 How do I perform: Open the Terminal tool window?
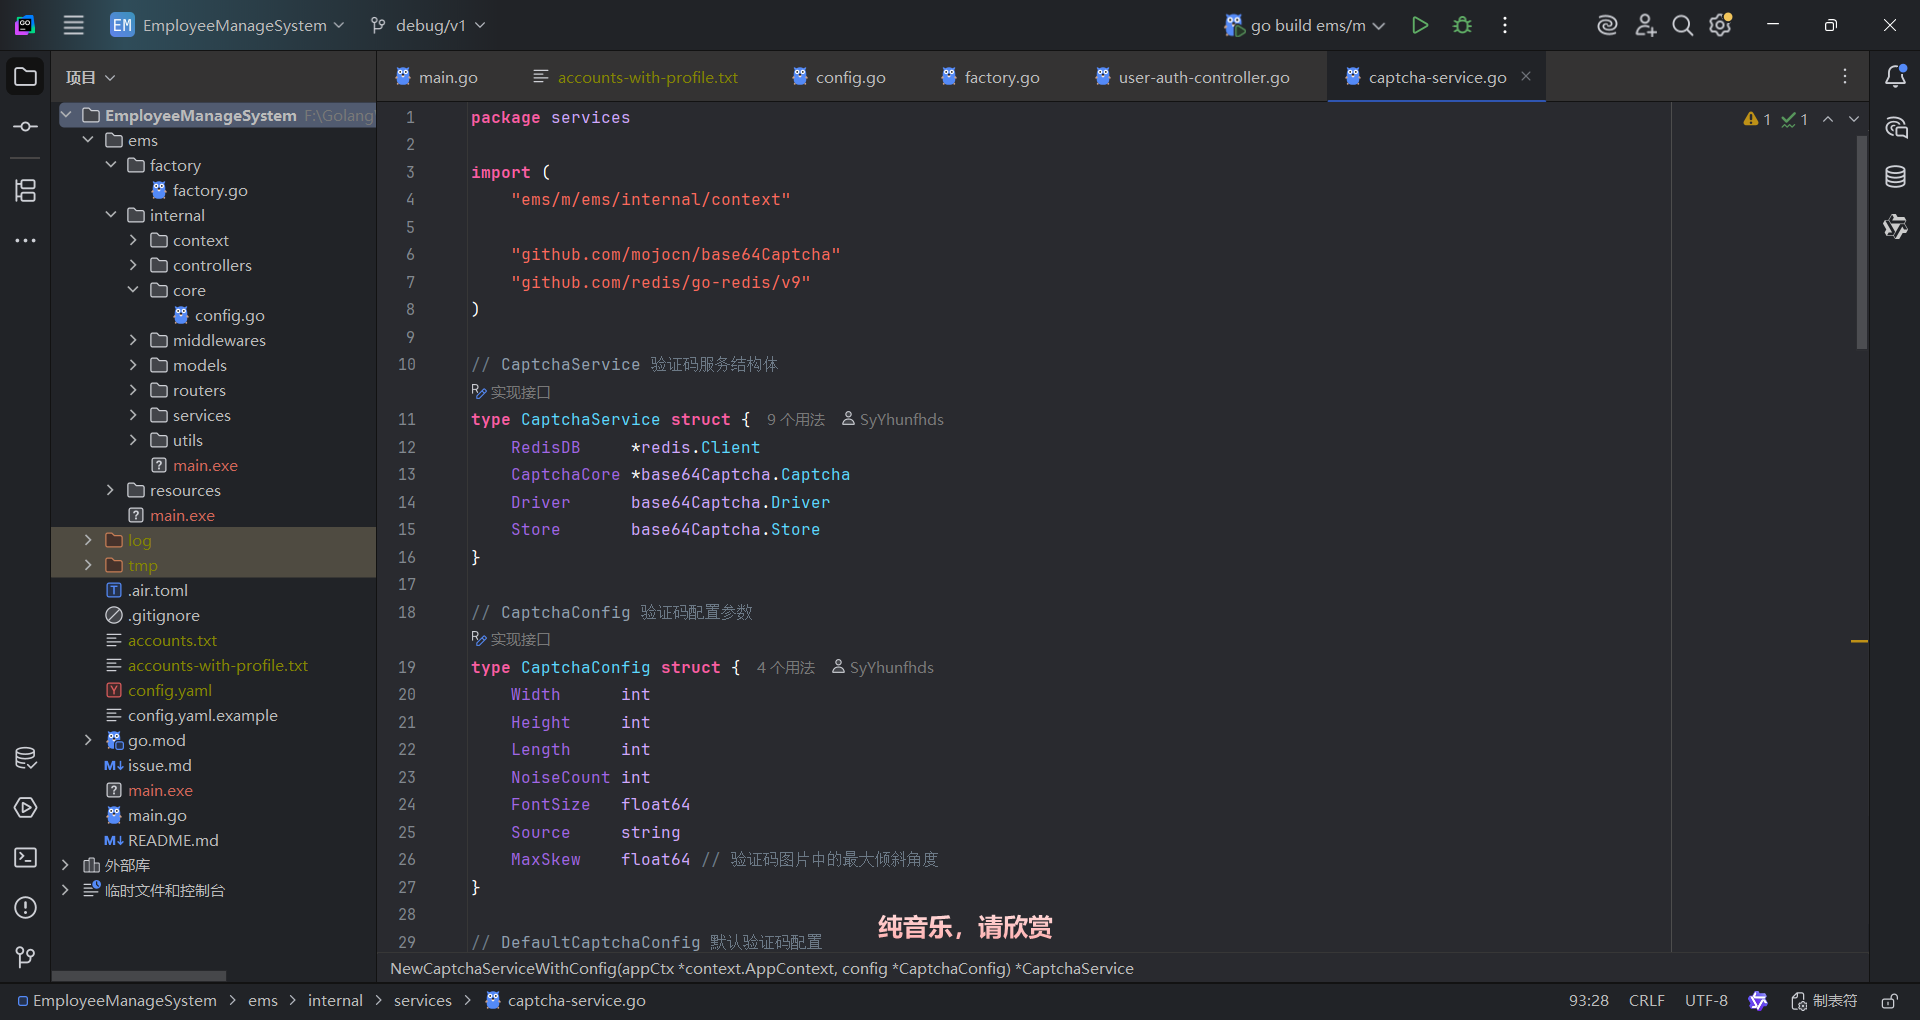coord(25,857)
